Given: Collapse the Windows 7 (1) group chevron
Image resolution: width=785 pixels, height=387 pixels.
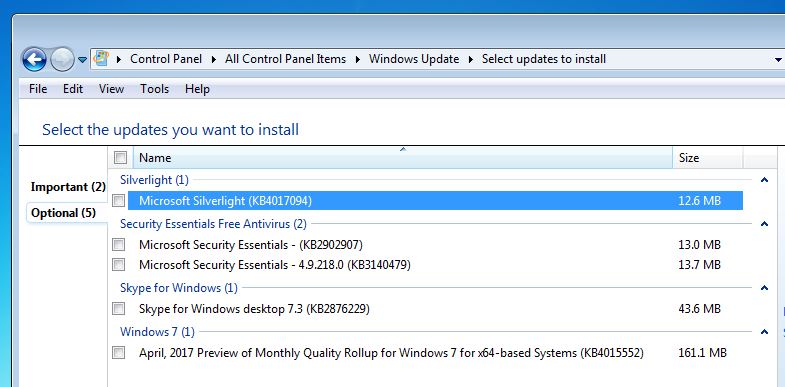Looking at the screenshot, I should pos(764,332).
